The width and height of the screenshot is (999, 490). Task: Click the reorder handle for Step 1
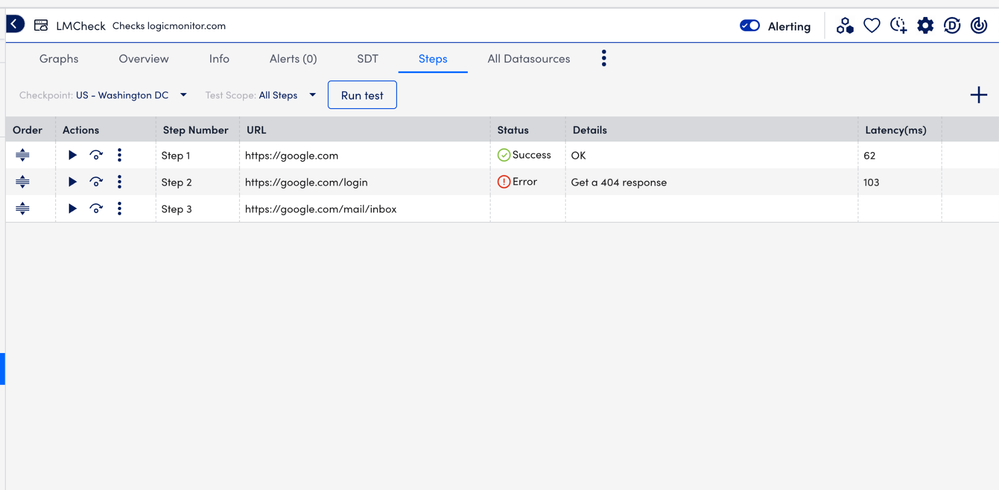point(23,155)
